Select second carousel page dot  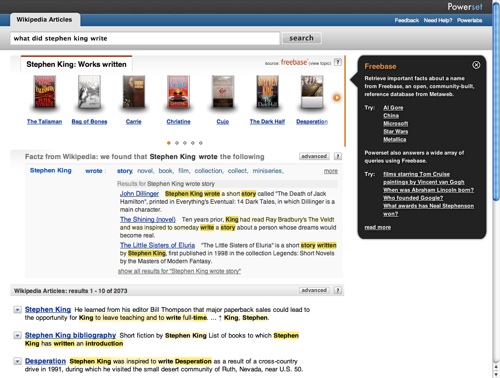click(177, 143)
